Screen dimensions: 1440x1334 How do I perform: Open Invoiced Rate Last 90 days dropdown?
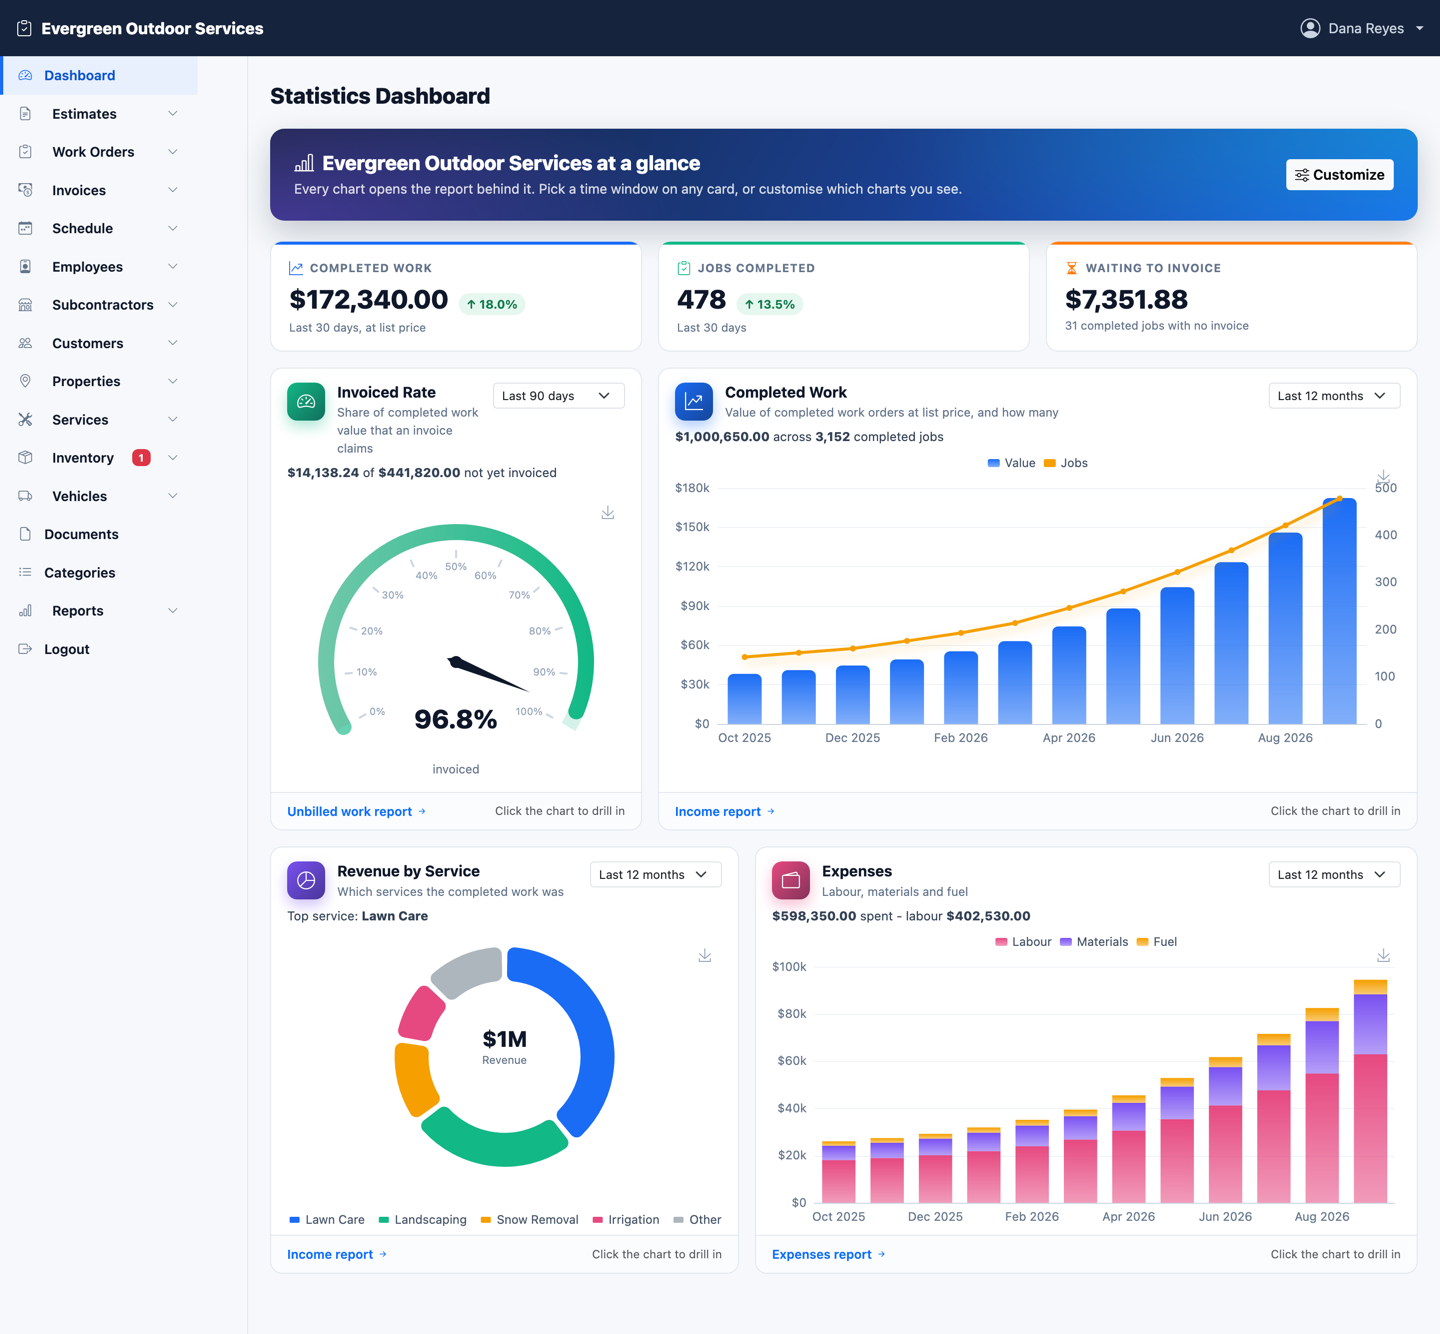point(558,396)
